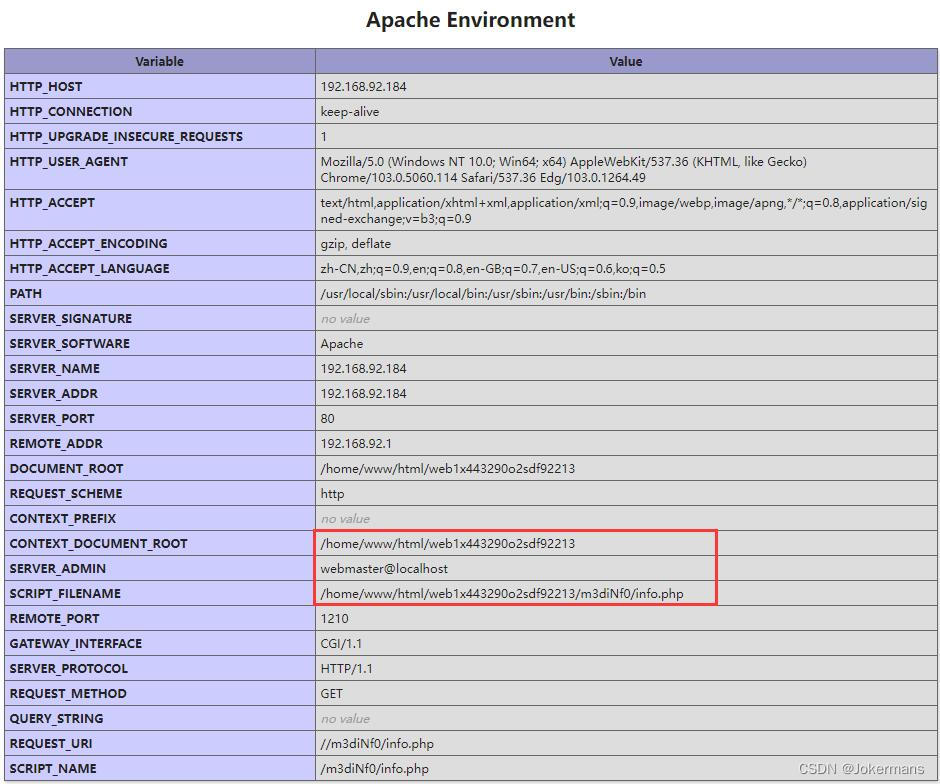Click the REMOTE_PORT variable name
The width and height of the screenshot is (940, 784).
[x=55, y=619]
